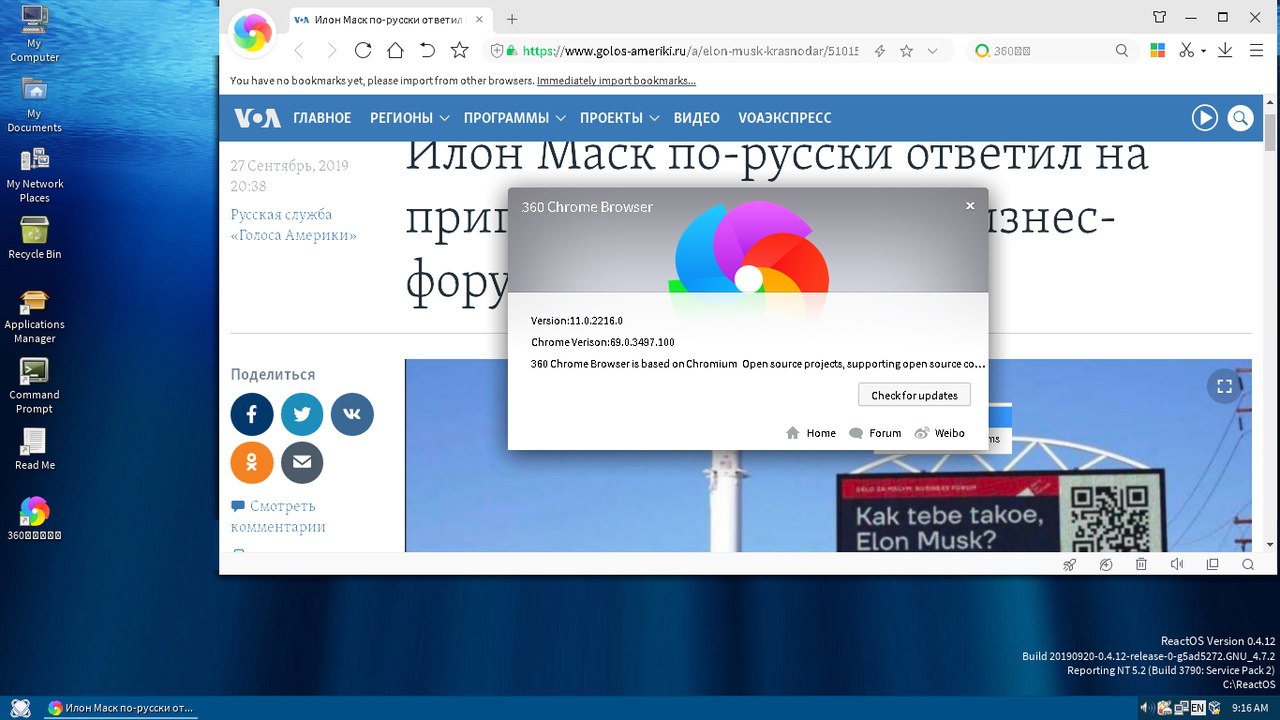Click the zoom magnifier in status bar

1248,565
